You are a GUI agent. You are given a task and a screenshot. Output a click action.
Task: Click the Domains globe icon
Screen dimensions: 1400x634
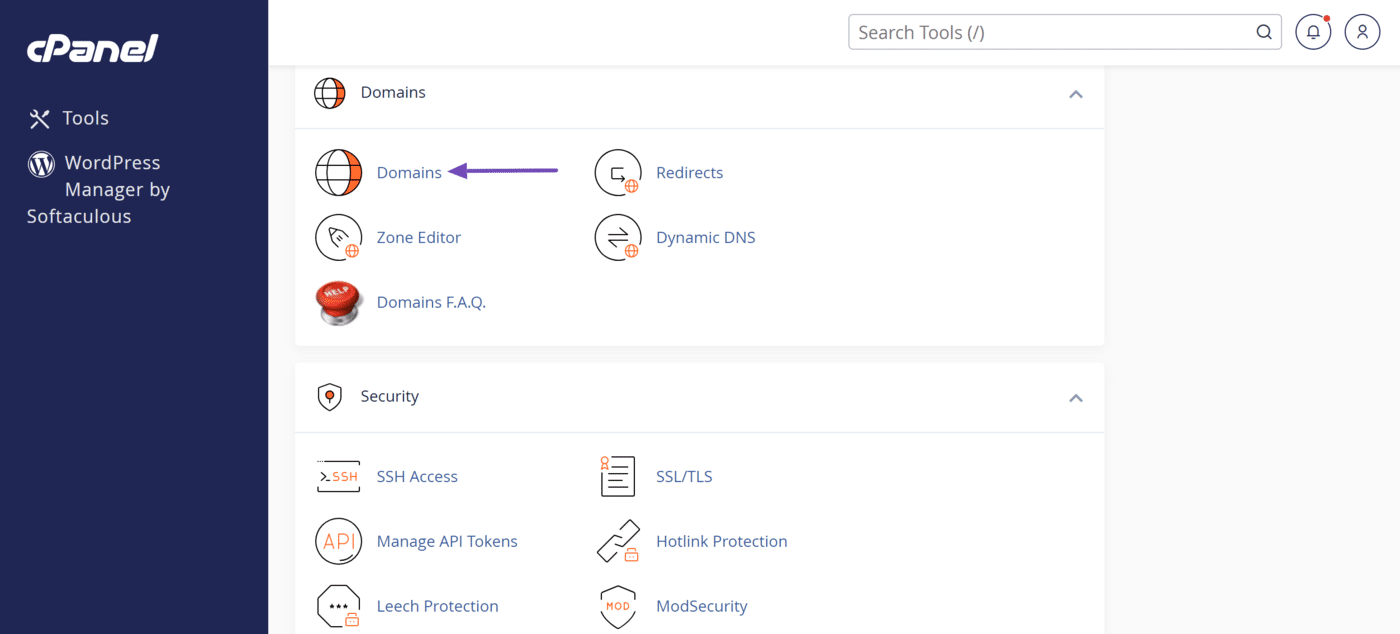(x=338, y=173)
